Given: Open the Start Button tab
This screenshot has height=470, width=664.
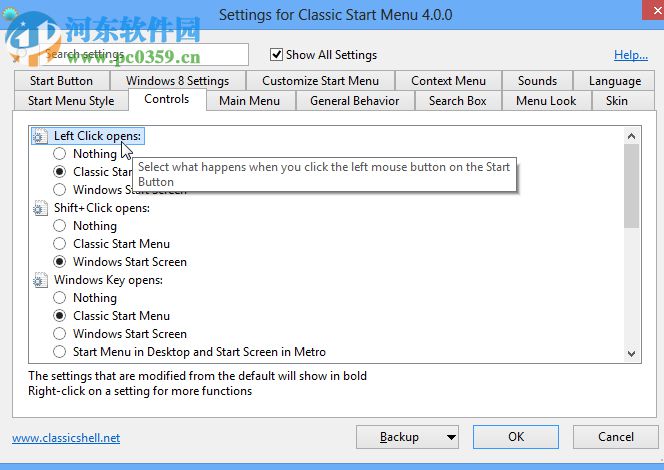Looking at the screenshot, I should pos(61,80).
